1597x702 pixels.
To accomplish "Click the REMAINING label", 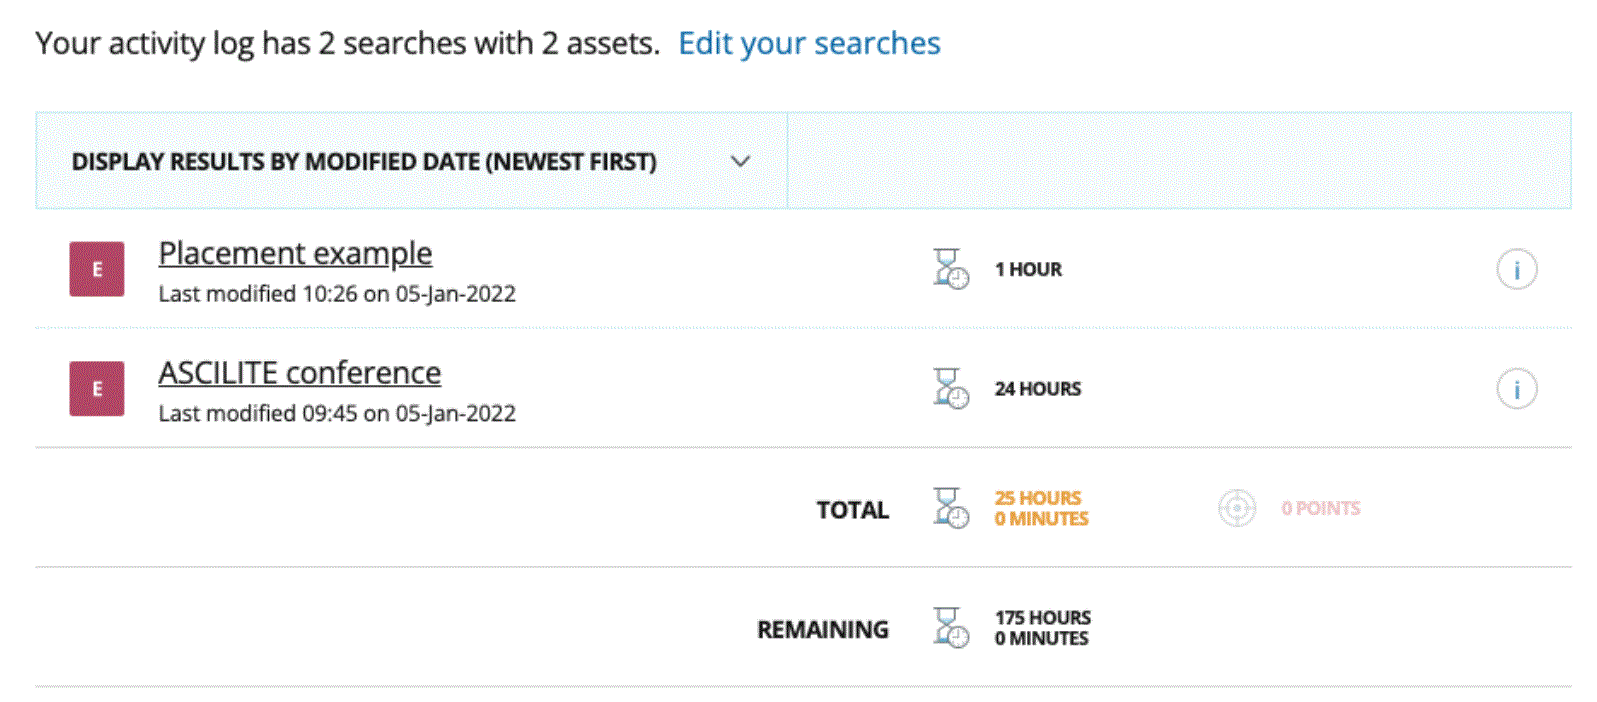I will point(822,629).
